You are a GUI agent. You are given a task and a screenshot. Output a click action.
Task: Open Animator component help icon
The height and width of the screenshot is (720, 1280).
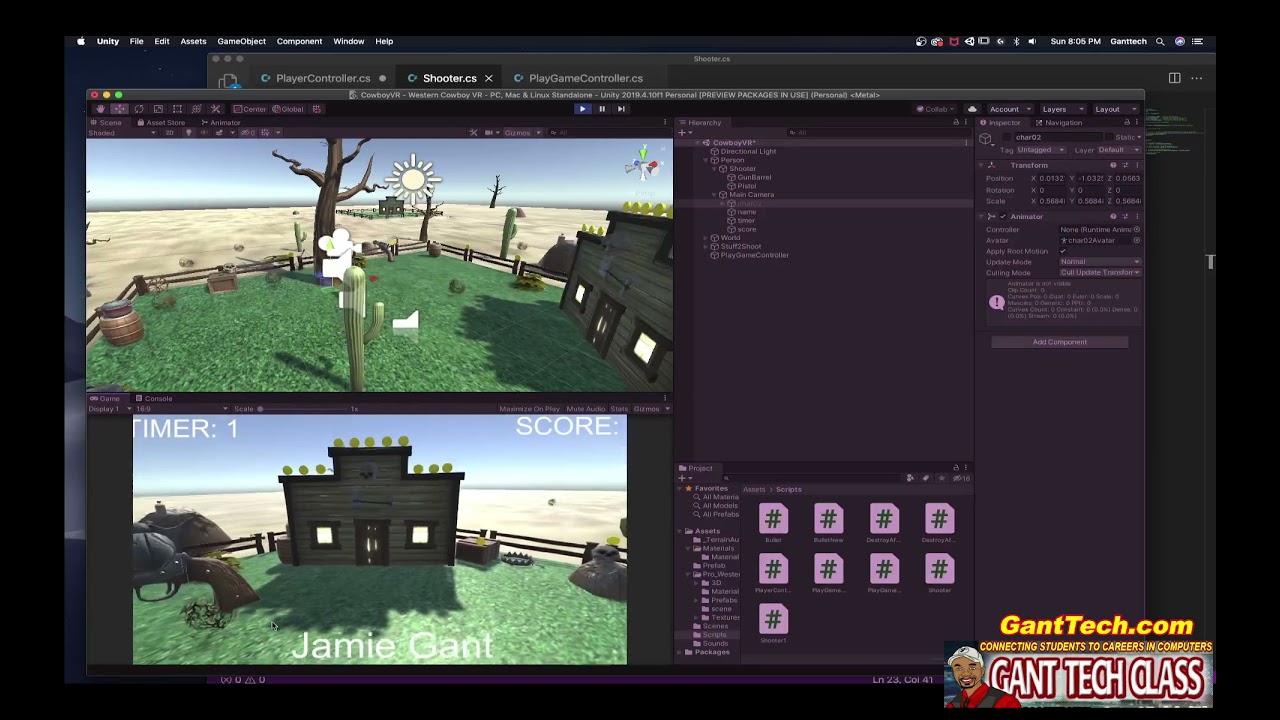pyautogui.click(x=1113, y=216)
